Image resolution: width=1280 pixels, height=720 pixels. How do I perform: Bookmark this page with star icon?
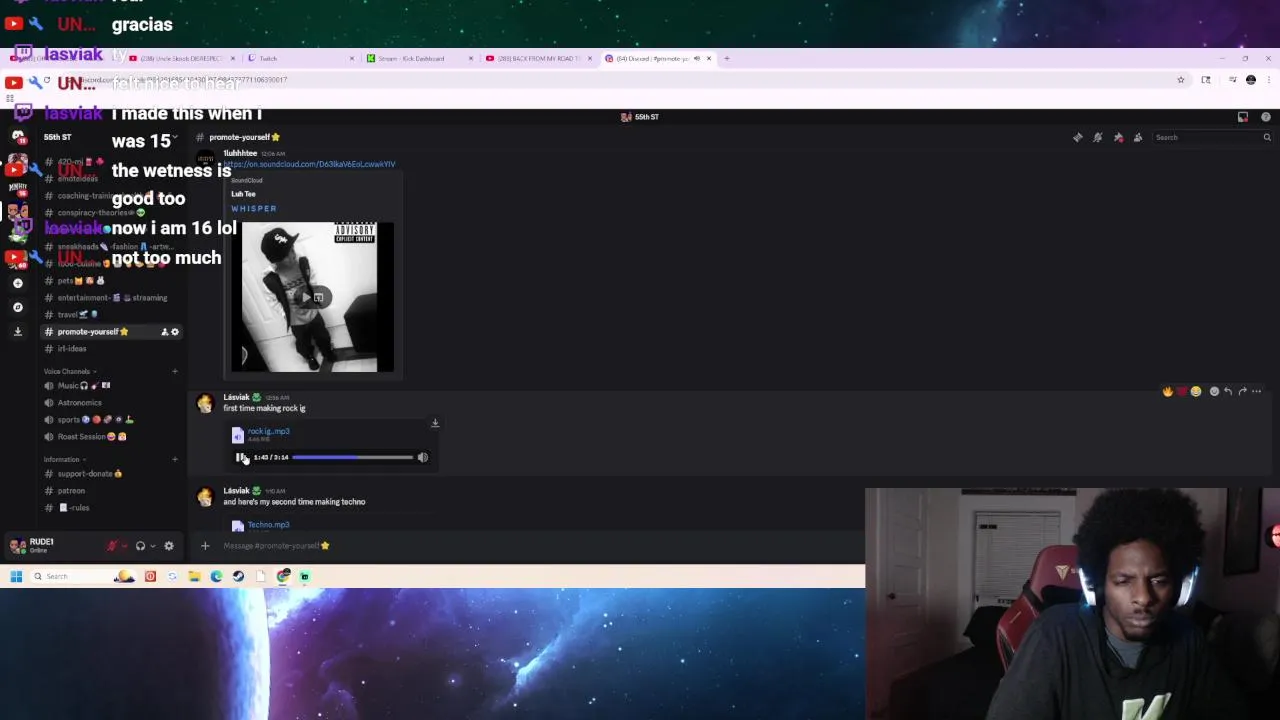coord(1181,80)
